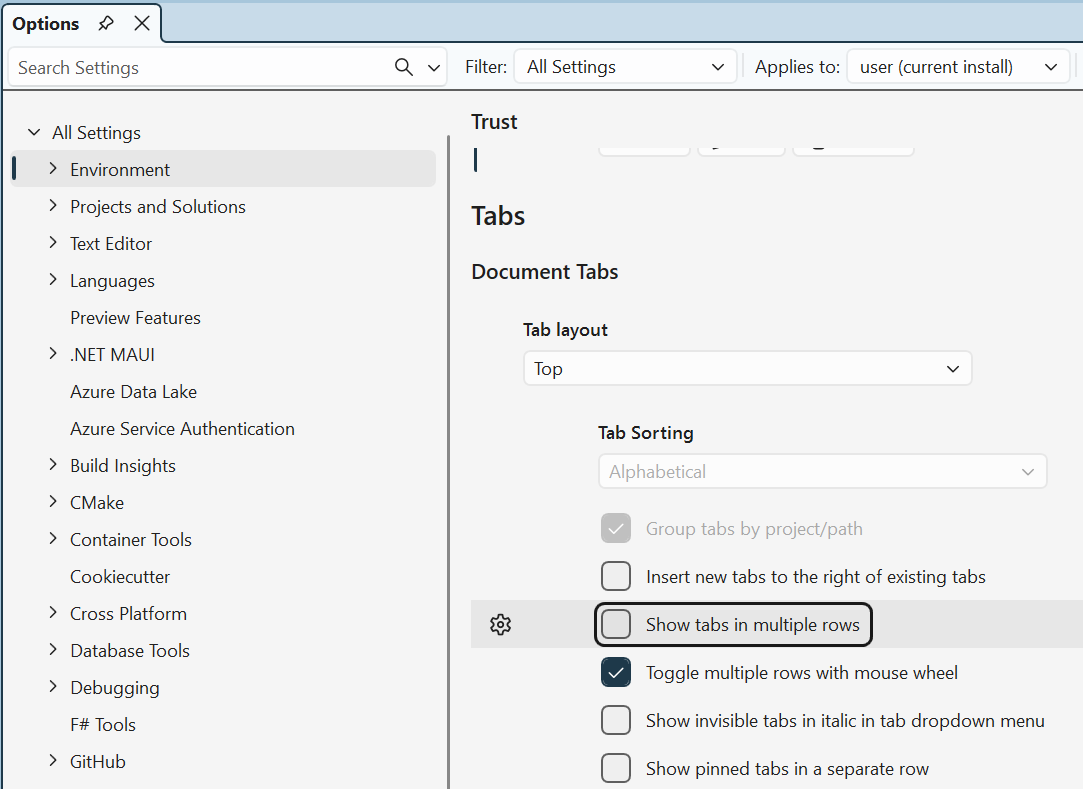Open Azure Data Lake settings
Viewport: 1083px width, 789px height.
click(x=133, y=392)
